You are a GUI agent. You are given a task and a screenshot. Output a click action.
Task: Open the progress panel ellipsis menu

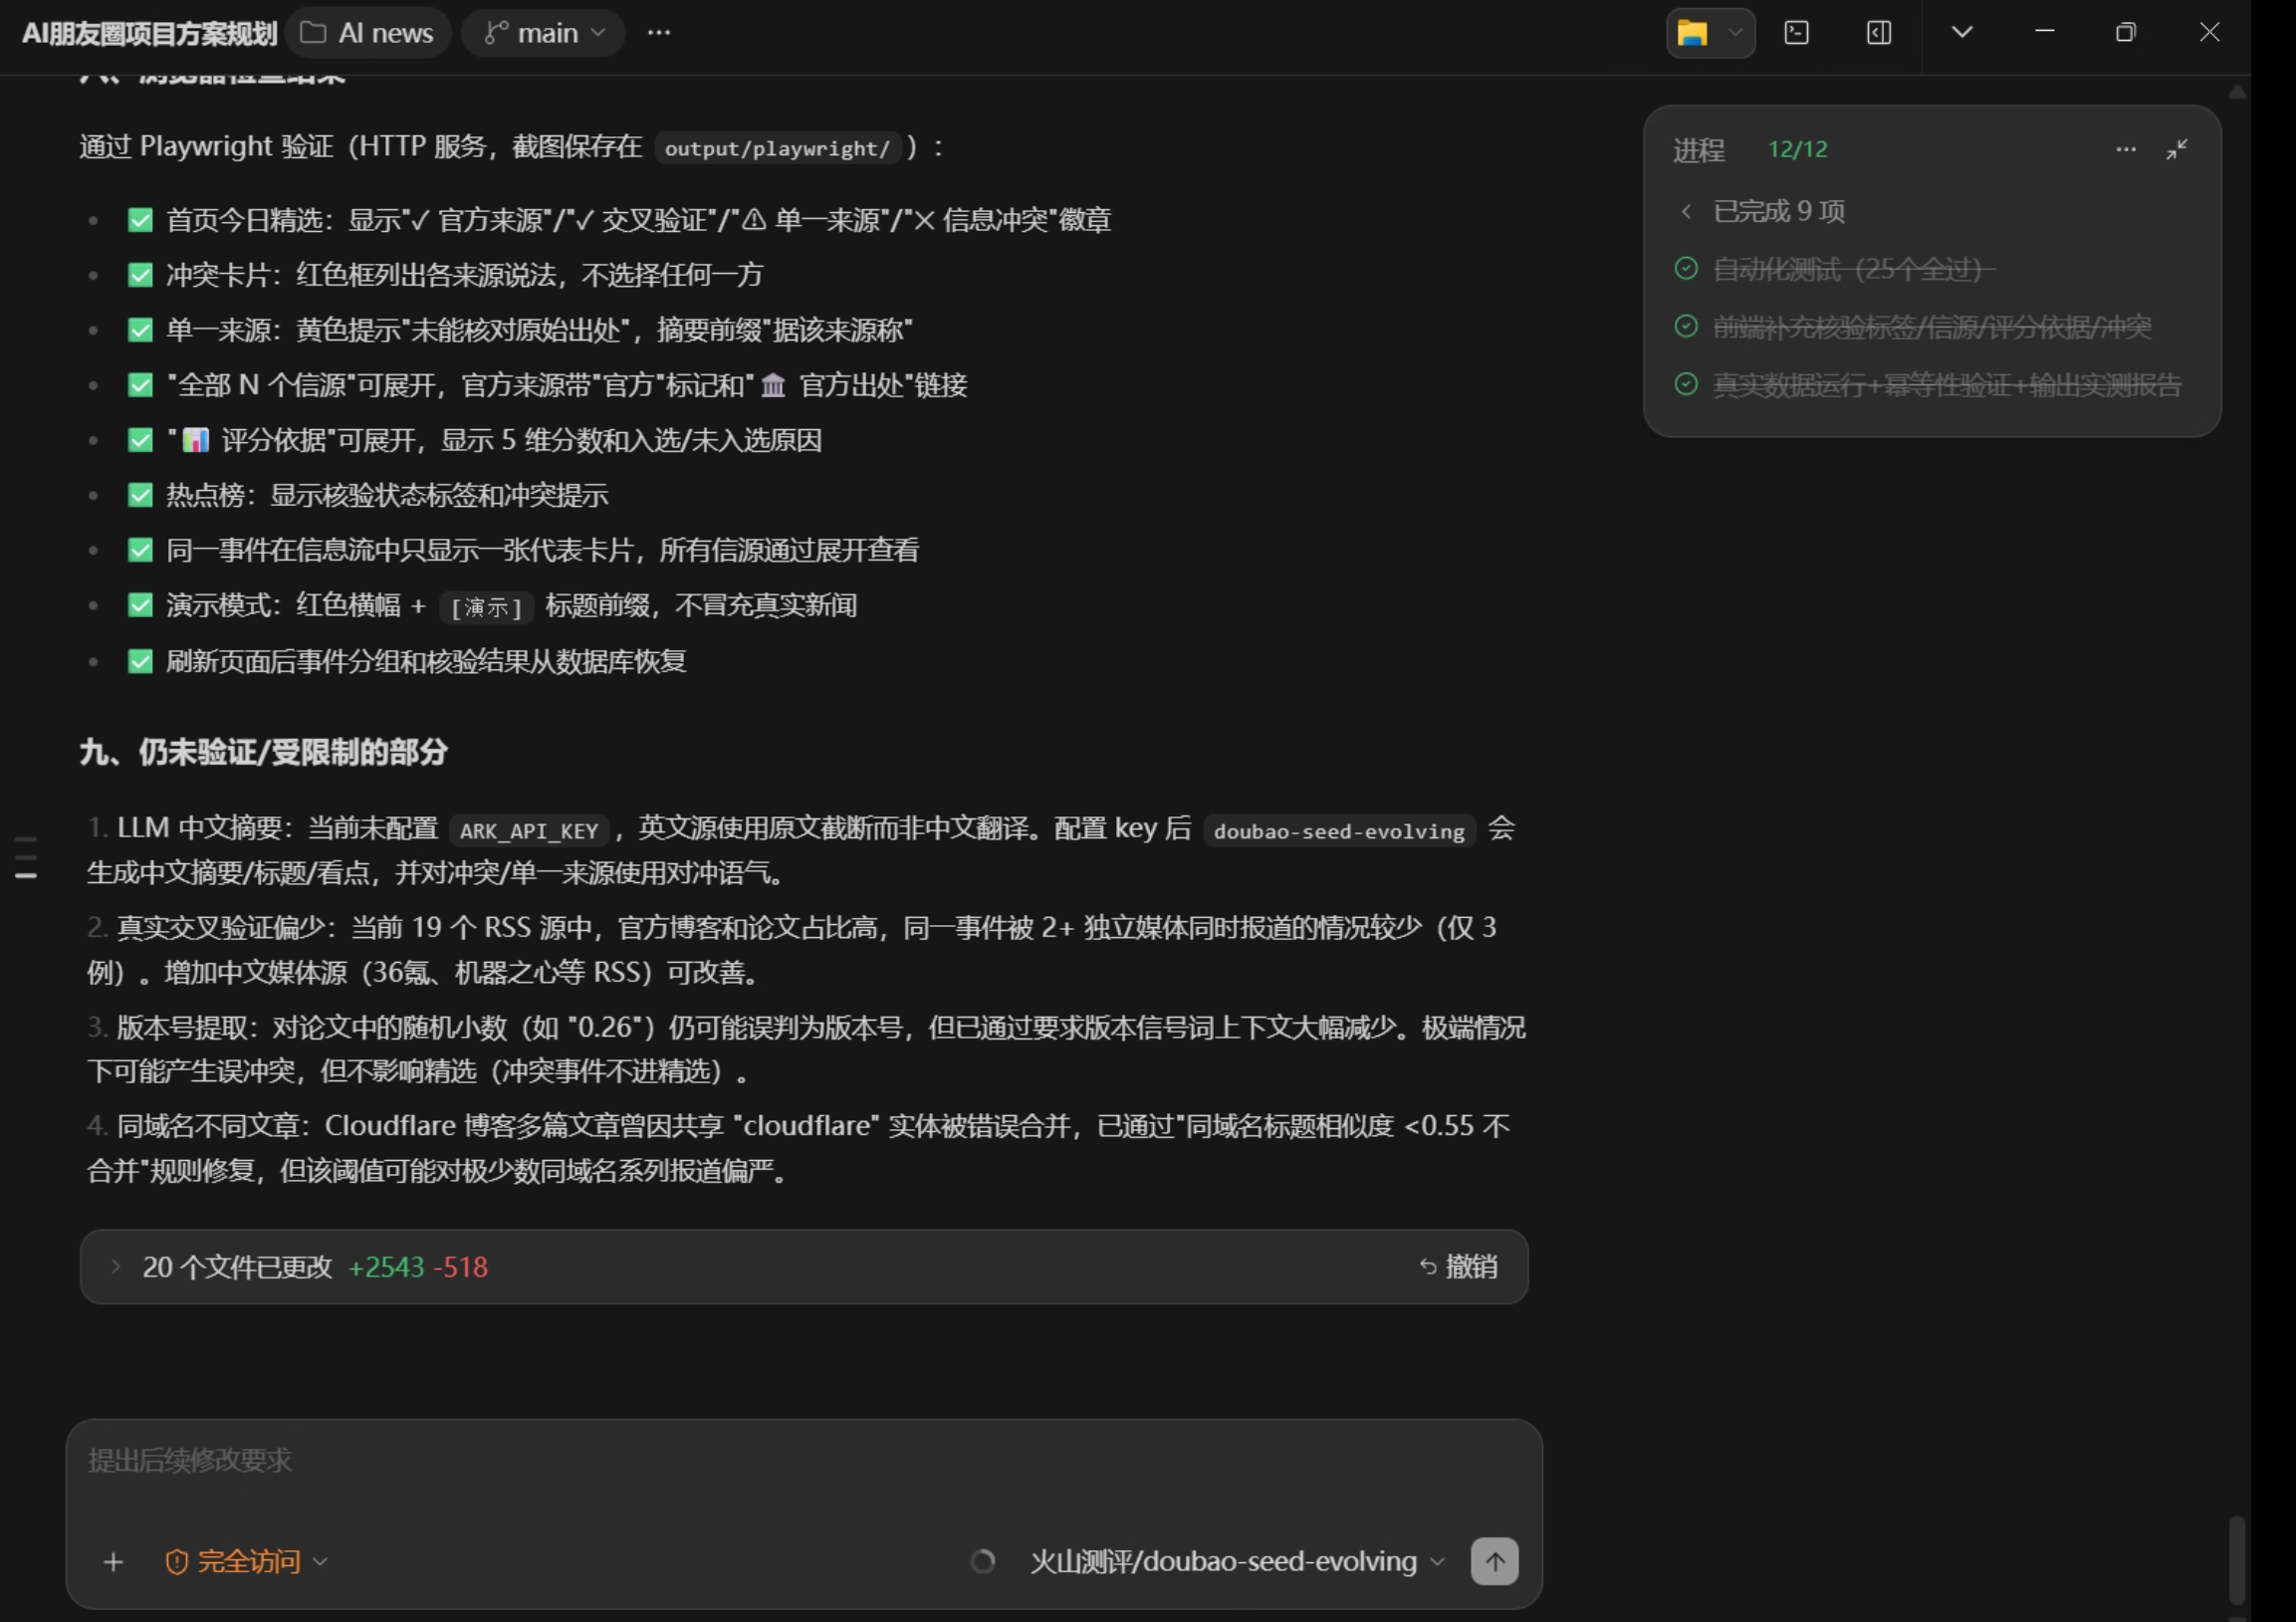(x=2126, y=149)
